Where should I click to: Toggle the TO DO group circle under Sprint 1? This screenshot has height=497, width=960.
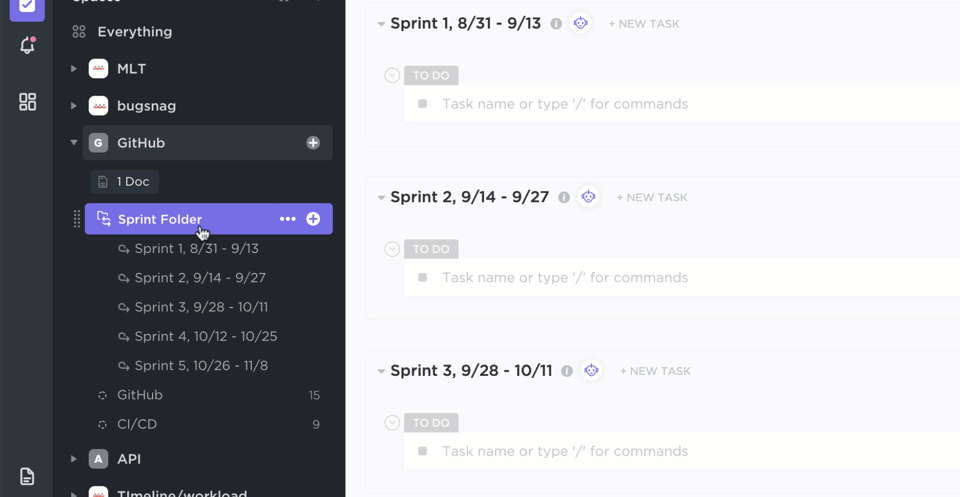pyautogui.click(x=392, y=75)
